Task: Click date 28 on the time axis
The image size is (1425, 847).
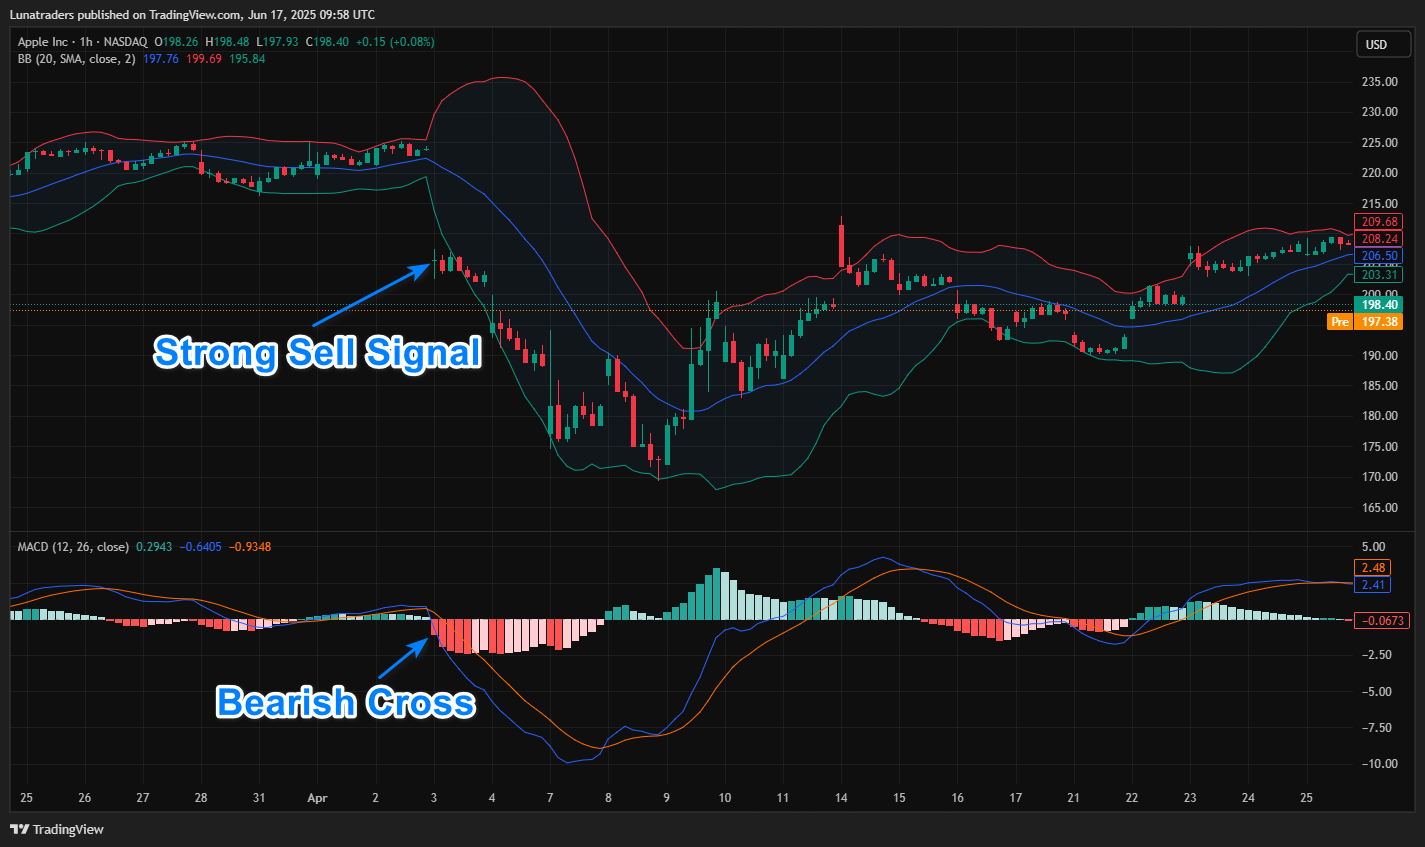Action: (201, 798)
